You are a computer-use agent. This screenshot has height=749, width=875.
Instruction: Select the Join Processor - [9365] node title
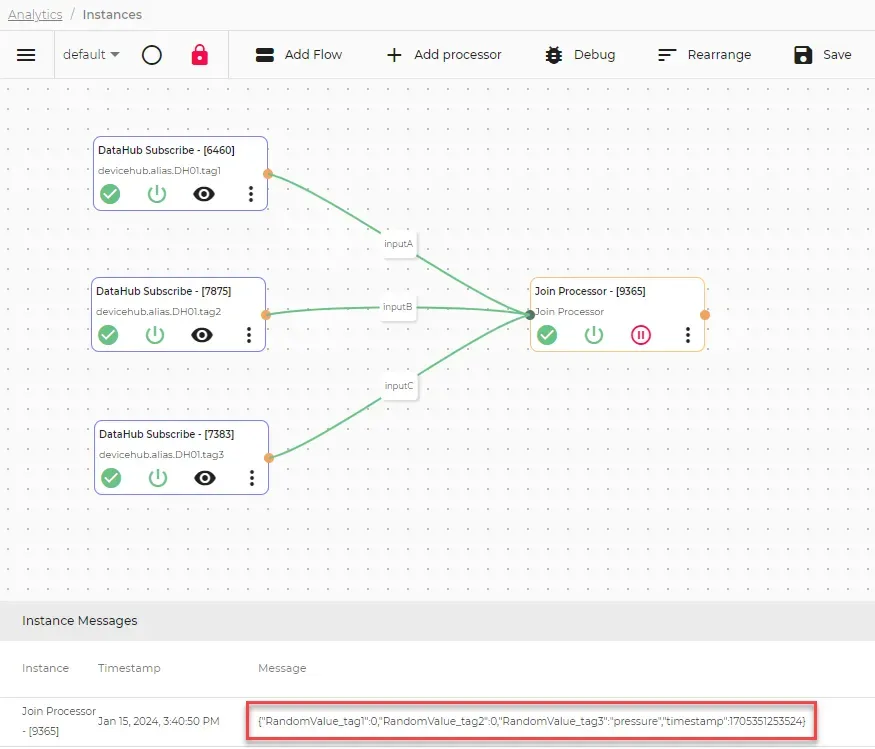click(x=590, y=291)
